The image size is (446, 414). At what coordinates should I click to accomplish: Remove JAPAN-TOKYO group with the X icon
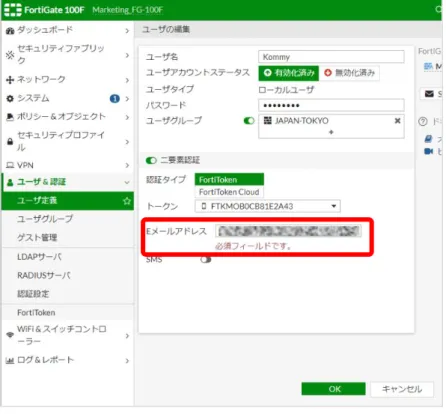397,121
